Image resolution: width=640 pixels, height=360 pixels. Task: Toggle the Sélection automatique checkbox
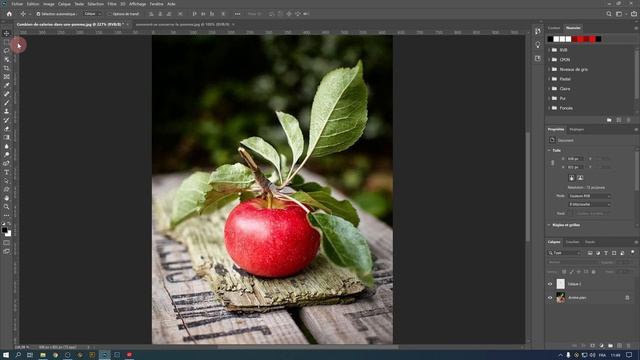38,14
